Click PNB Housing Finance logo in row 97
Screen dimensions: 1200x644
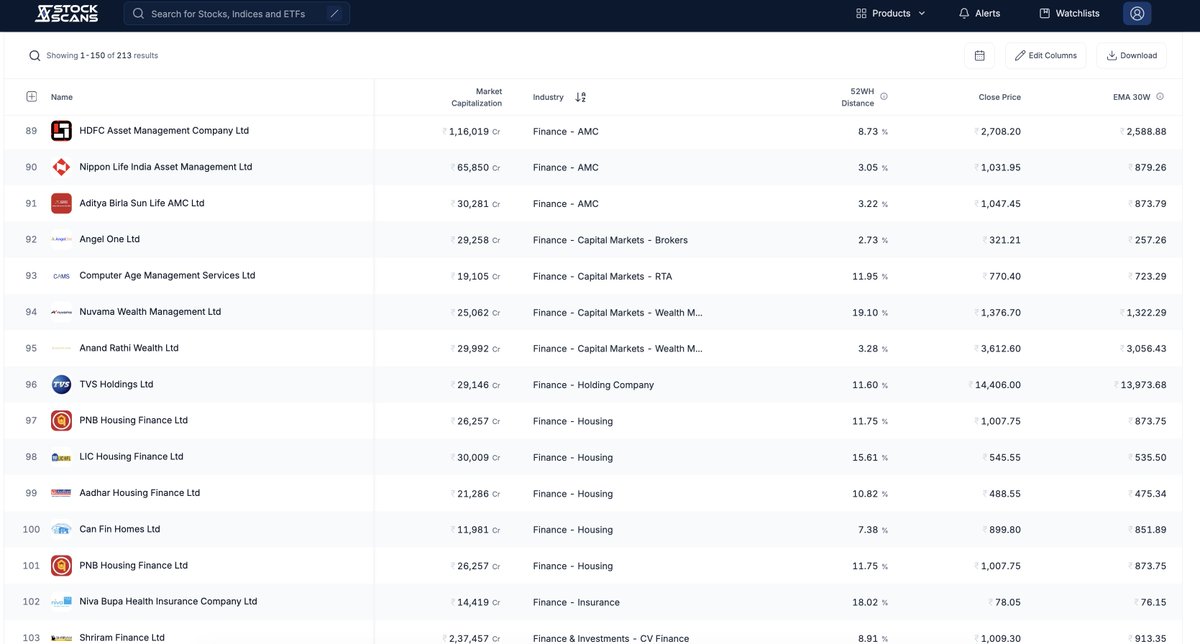(61, 421)
